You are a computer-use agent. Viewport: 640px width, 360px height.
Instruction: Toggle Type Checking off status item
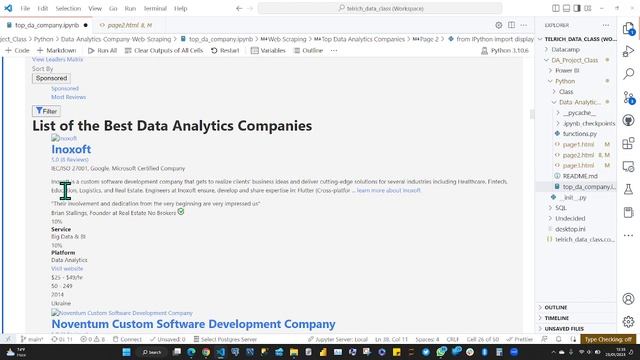click(x=608, y=339)
